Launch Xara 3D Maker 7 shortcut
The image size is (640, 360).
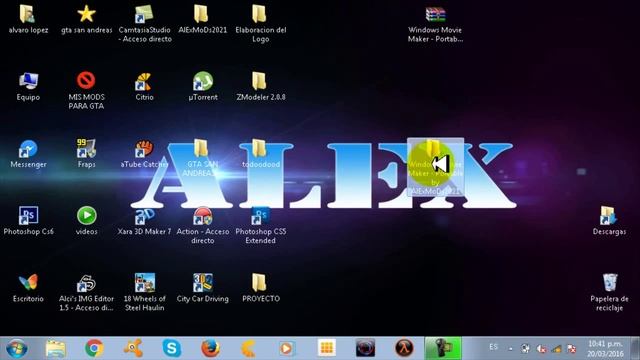(144, 221)
